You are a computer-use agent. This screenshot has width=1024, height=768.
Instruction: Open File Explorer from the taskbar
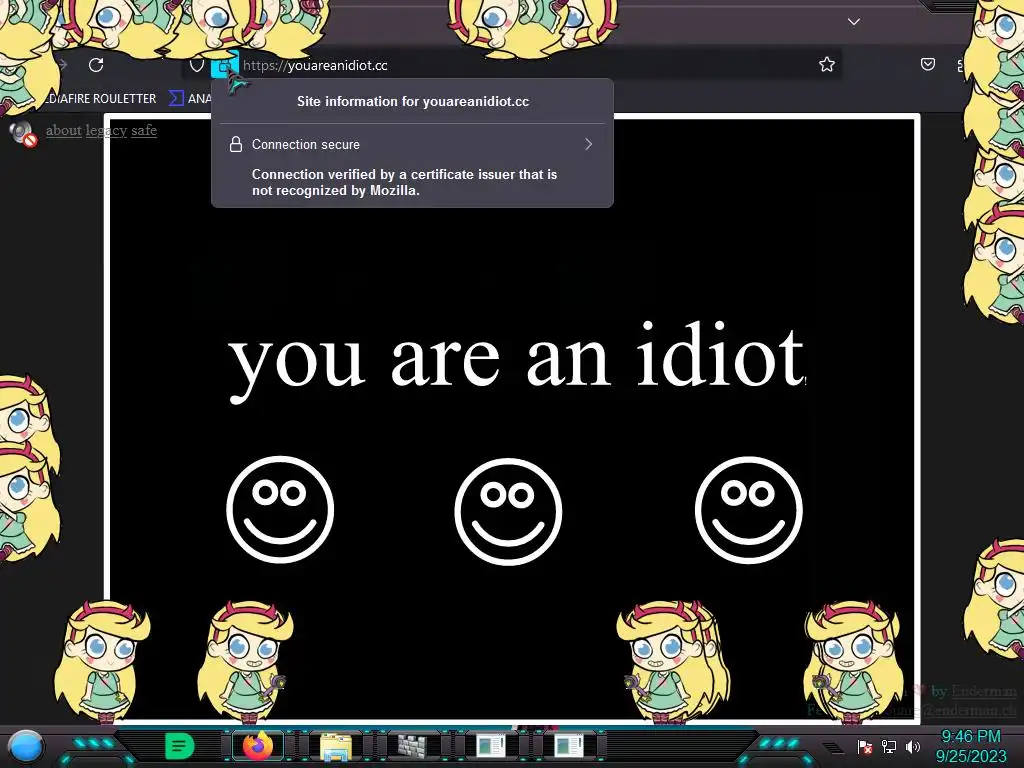(336, 746)
